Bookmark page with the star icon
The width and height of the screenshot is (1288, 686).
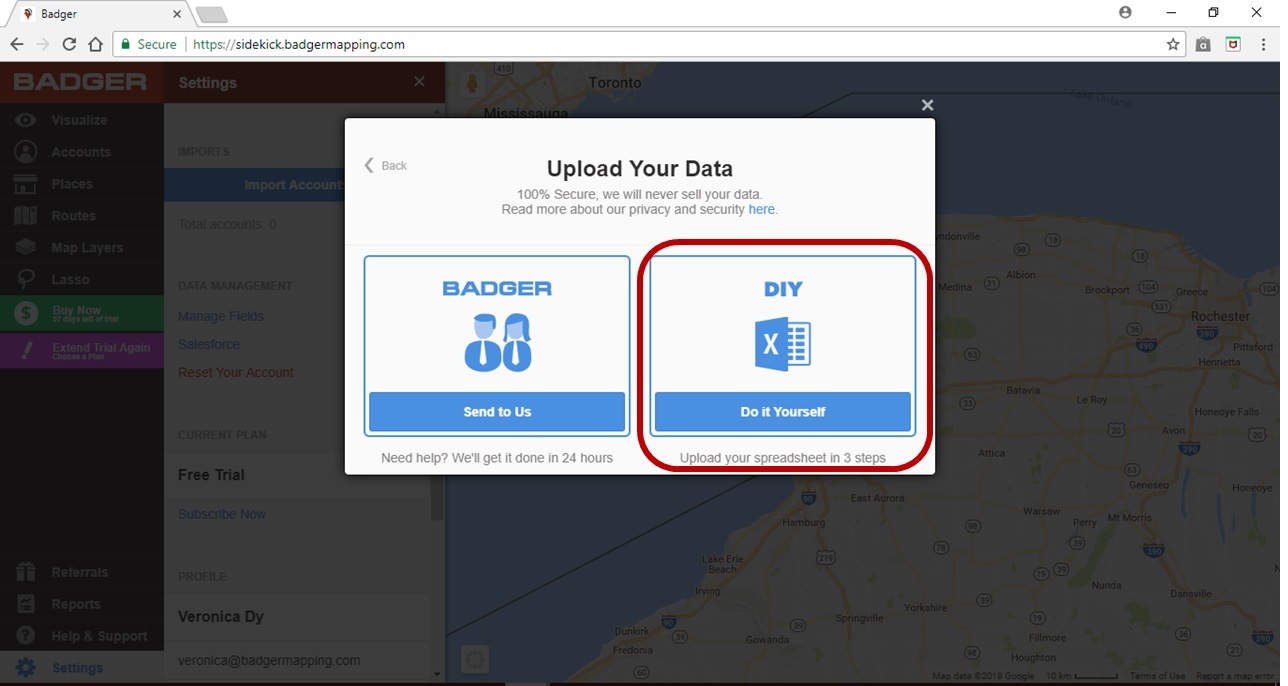pyautogui.click(x=1173, y=44)
